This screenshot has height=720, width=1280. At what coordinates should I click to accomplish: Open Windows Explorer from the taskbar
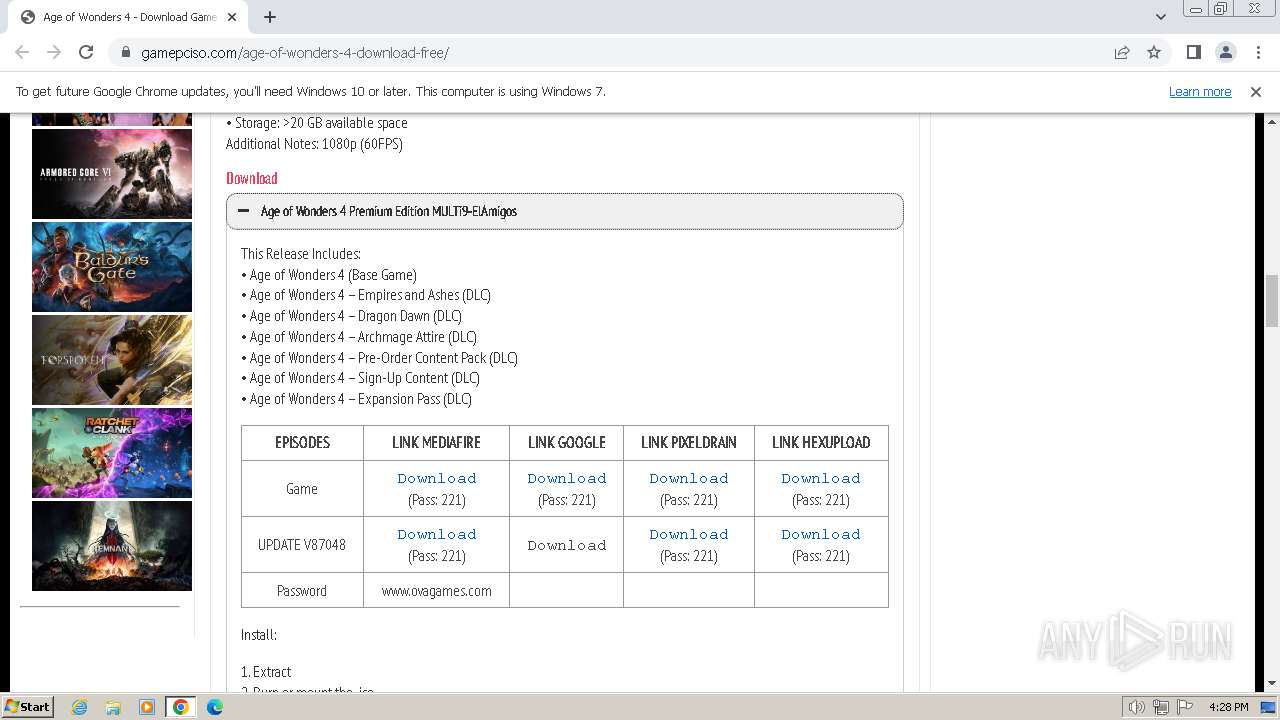pos(113,707)
